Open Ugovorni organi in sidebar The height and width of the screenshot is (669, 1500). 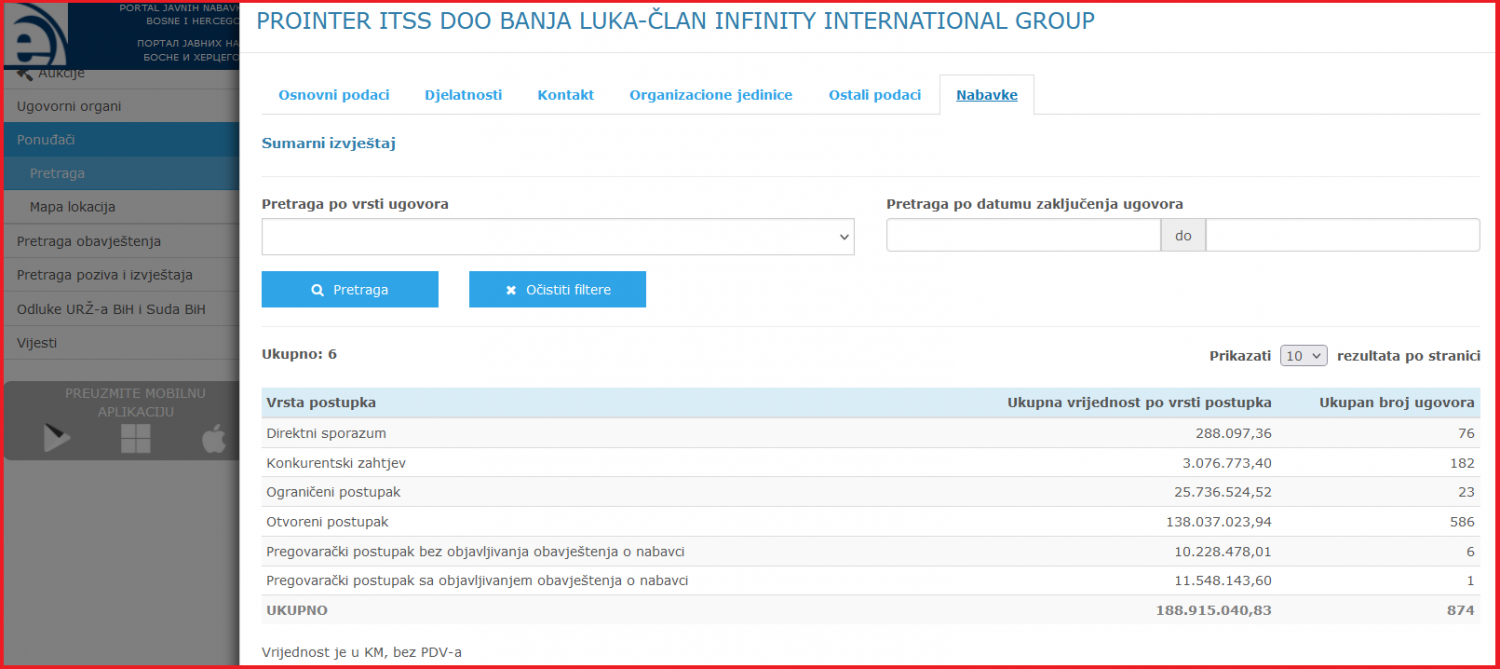coord(122,106)
